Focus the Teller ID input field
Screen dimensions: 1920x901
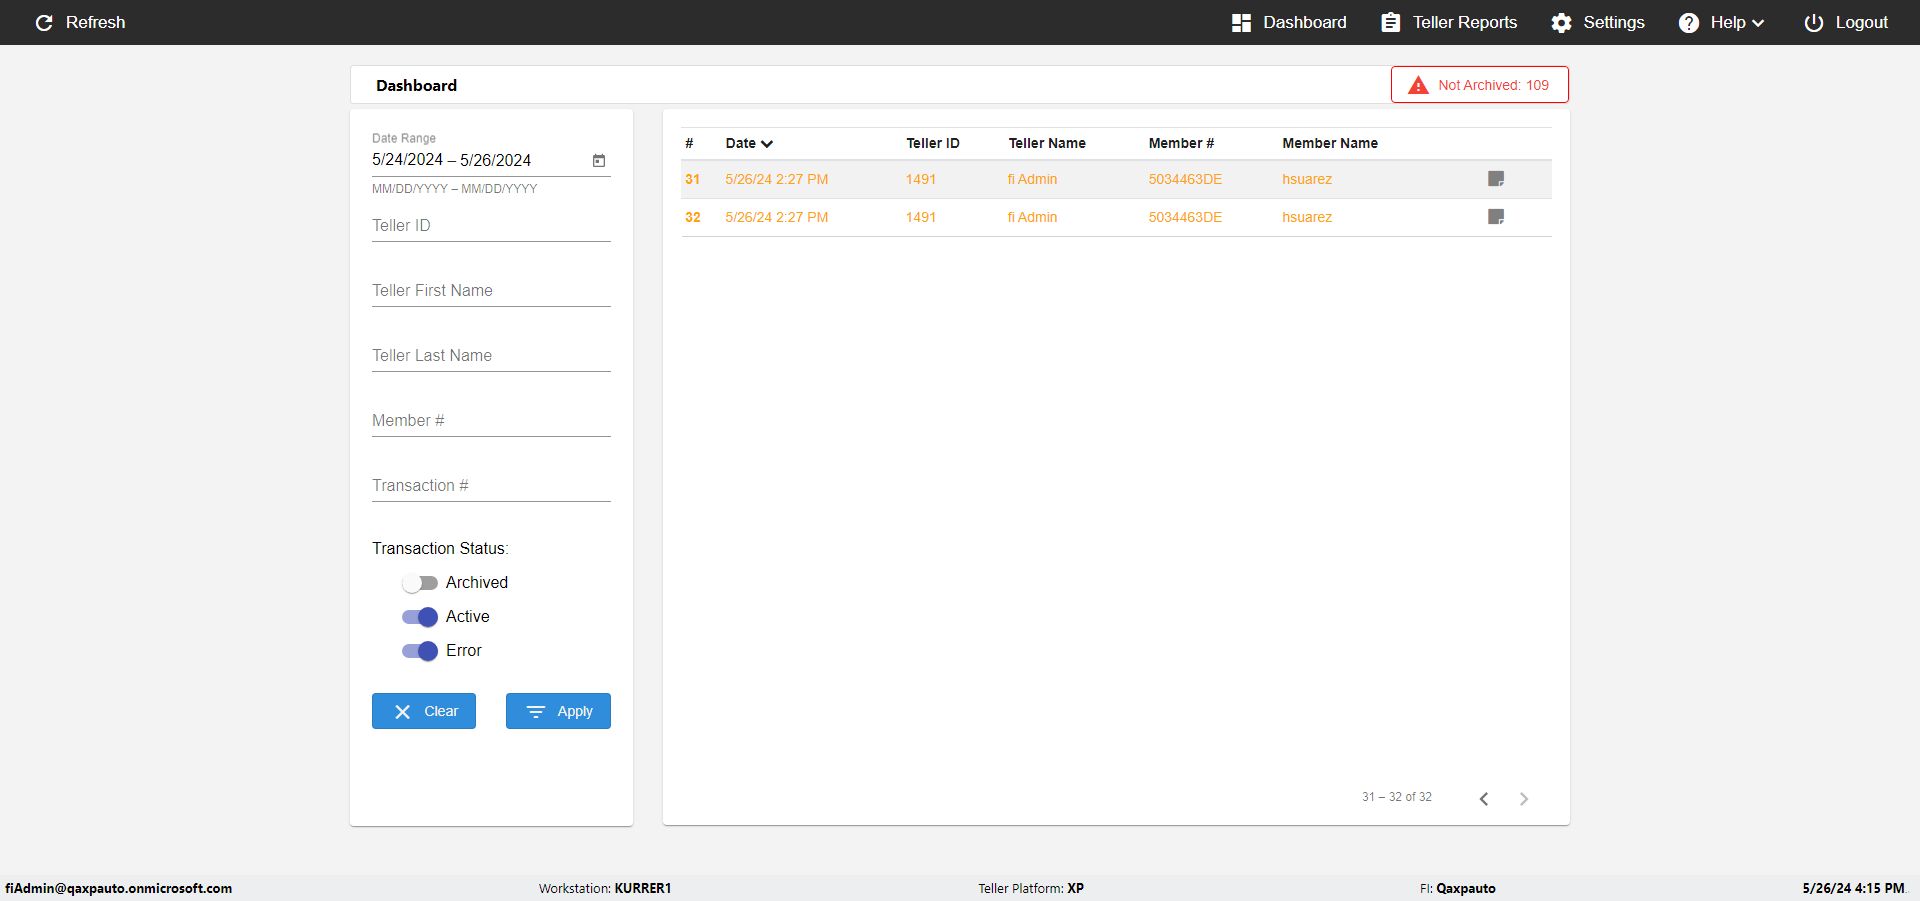pyautogui.click(x=491, y=226)
